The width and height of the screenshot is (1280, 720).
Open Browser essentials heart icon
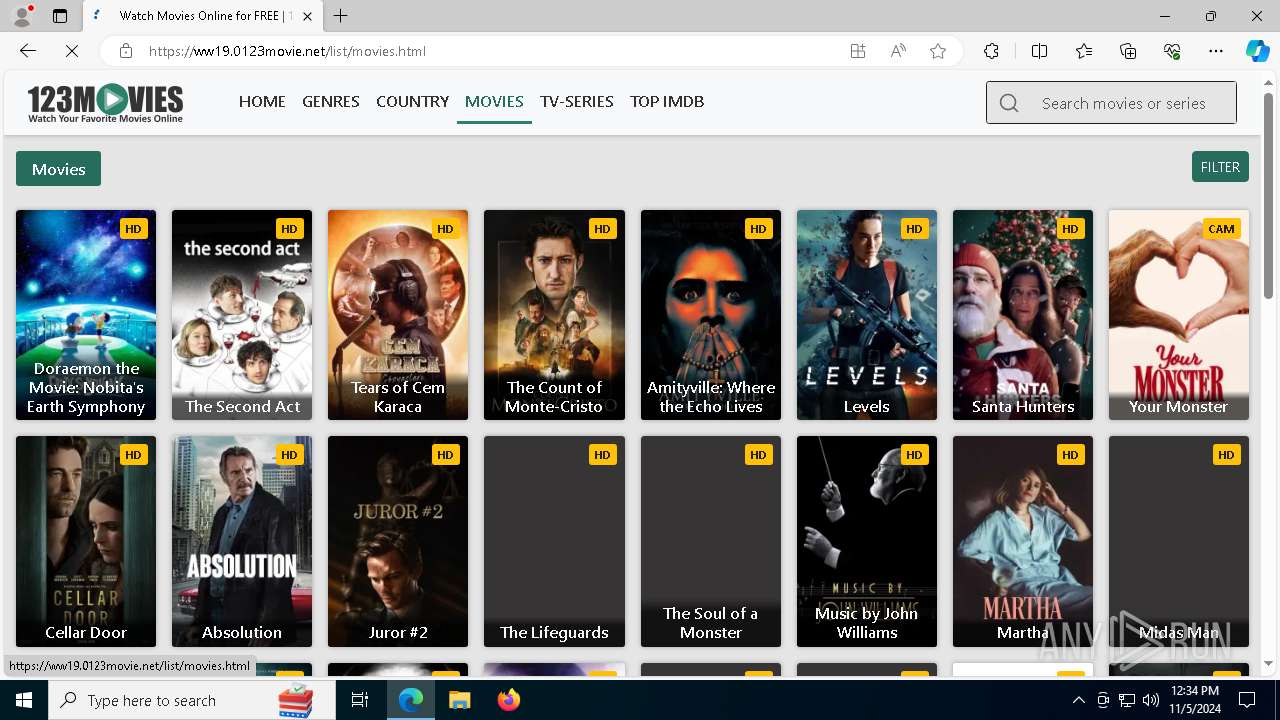[1172, 51]
